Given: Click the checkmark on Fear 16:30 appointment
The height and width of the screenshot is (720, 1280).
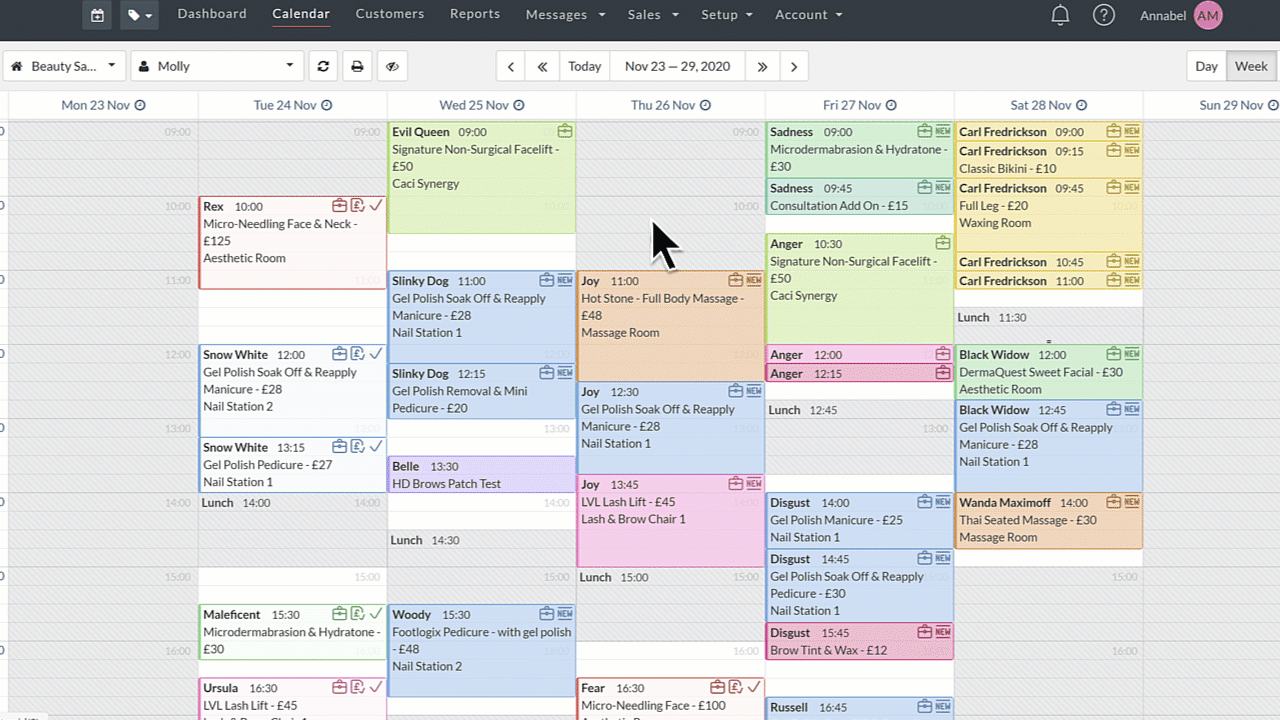Looking at the screenshot, I should (x=754, y=688).
